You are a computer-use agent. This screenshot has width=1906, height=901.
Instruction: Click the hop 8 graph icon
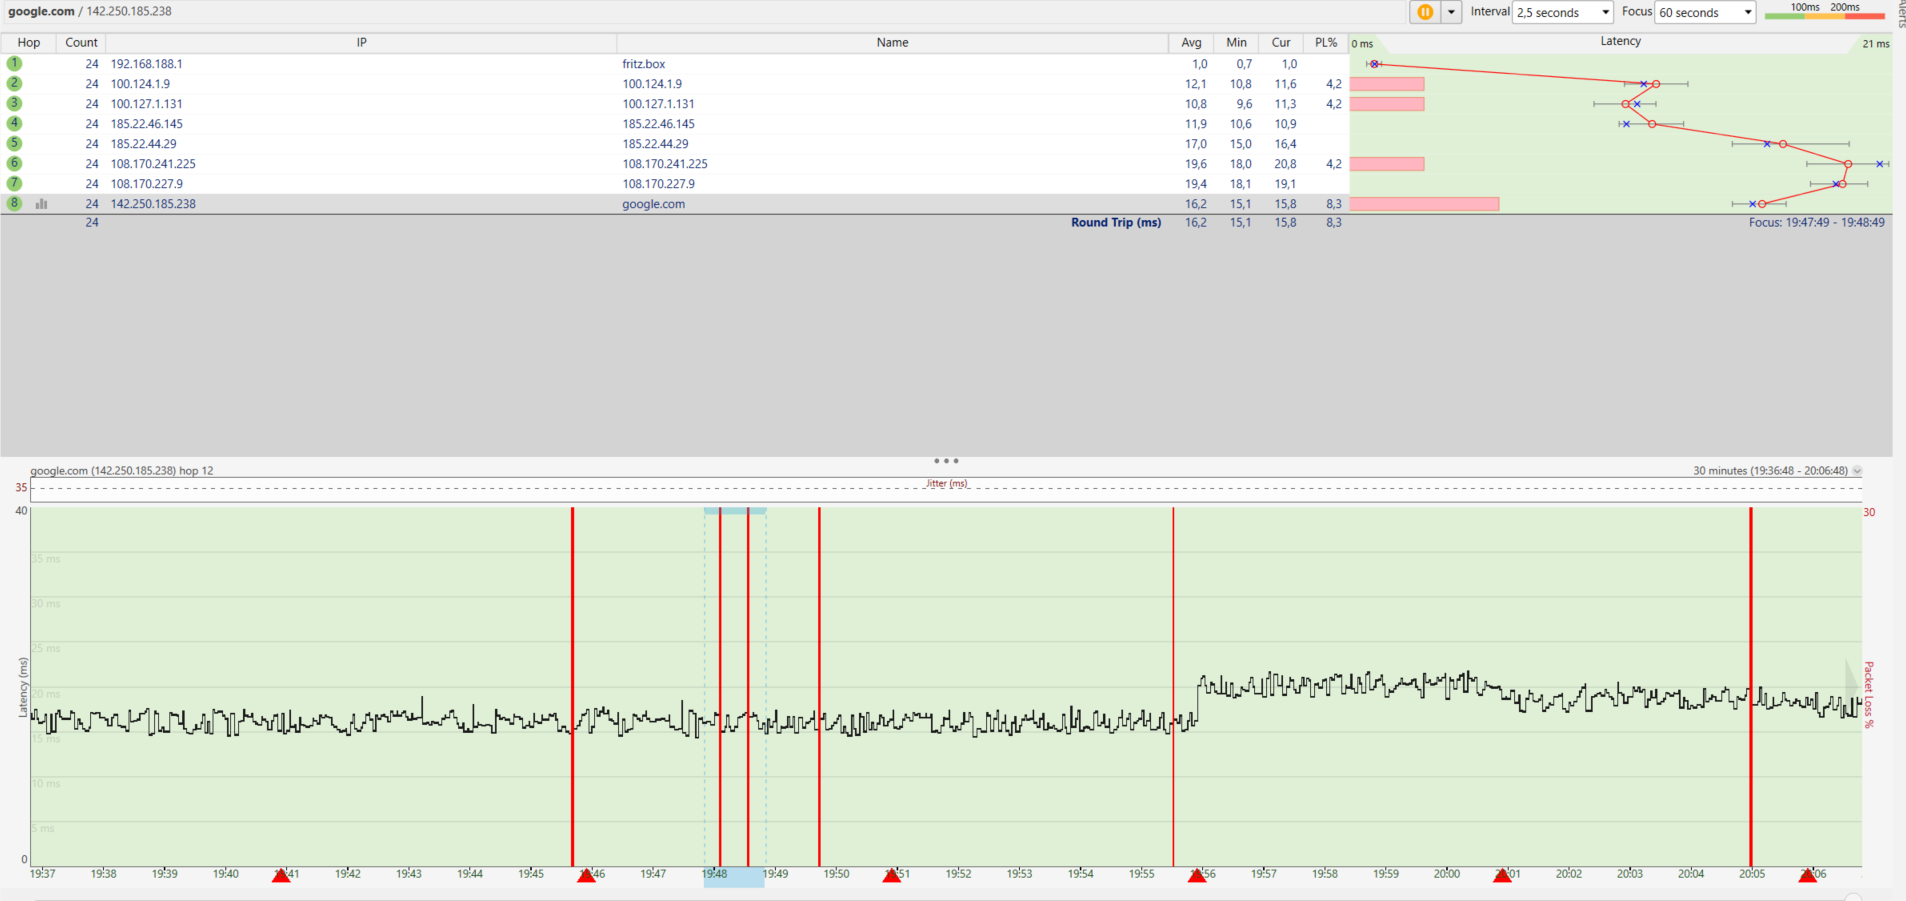pyautogui.click(x=42, y=204)
